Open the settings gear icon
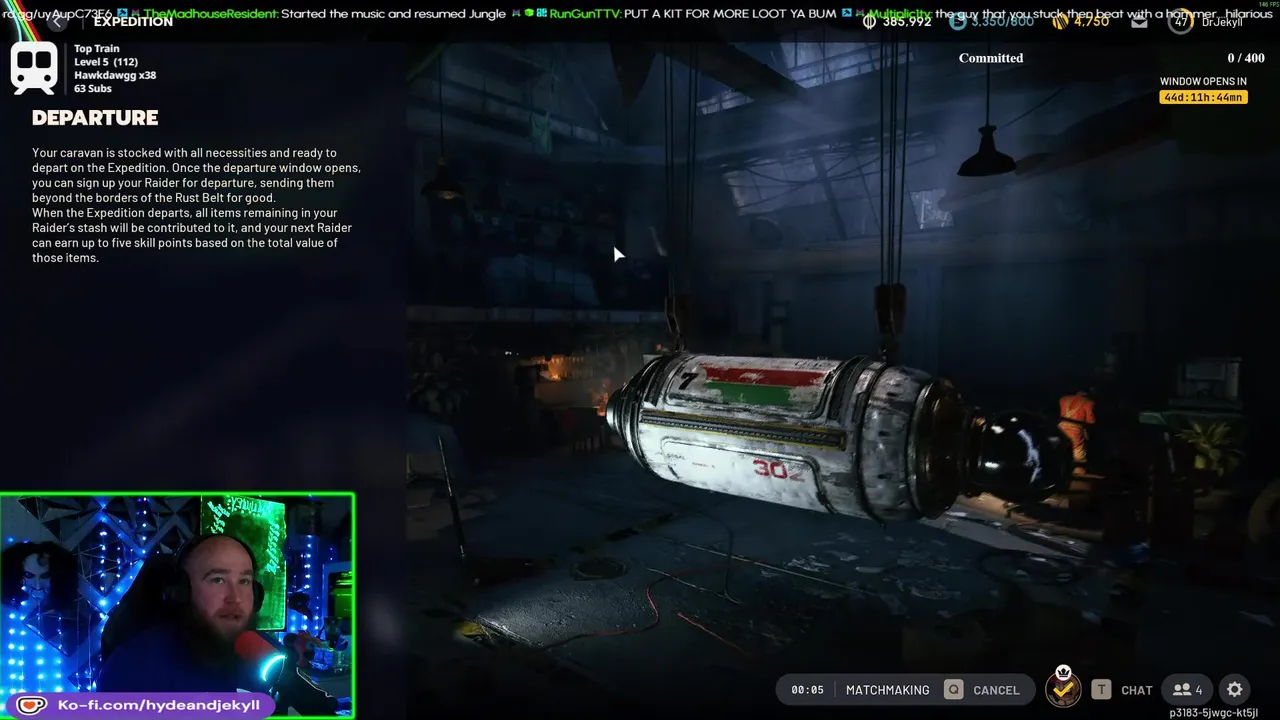Image resolution: width=1280 pixels, height=720 pixels. point(1235,689)
